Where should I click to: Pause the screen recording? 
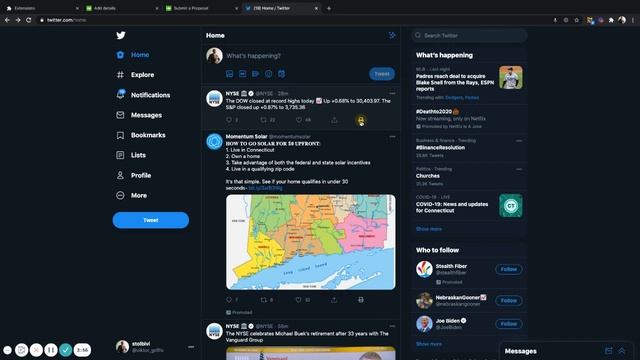(51, 350)
